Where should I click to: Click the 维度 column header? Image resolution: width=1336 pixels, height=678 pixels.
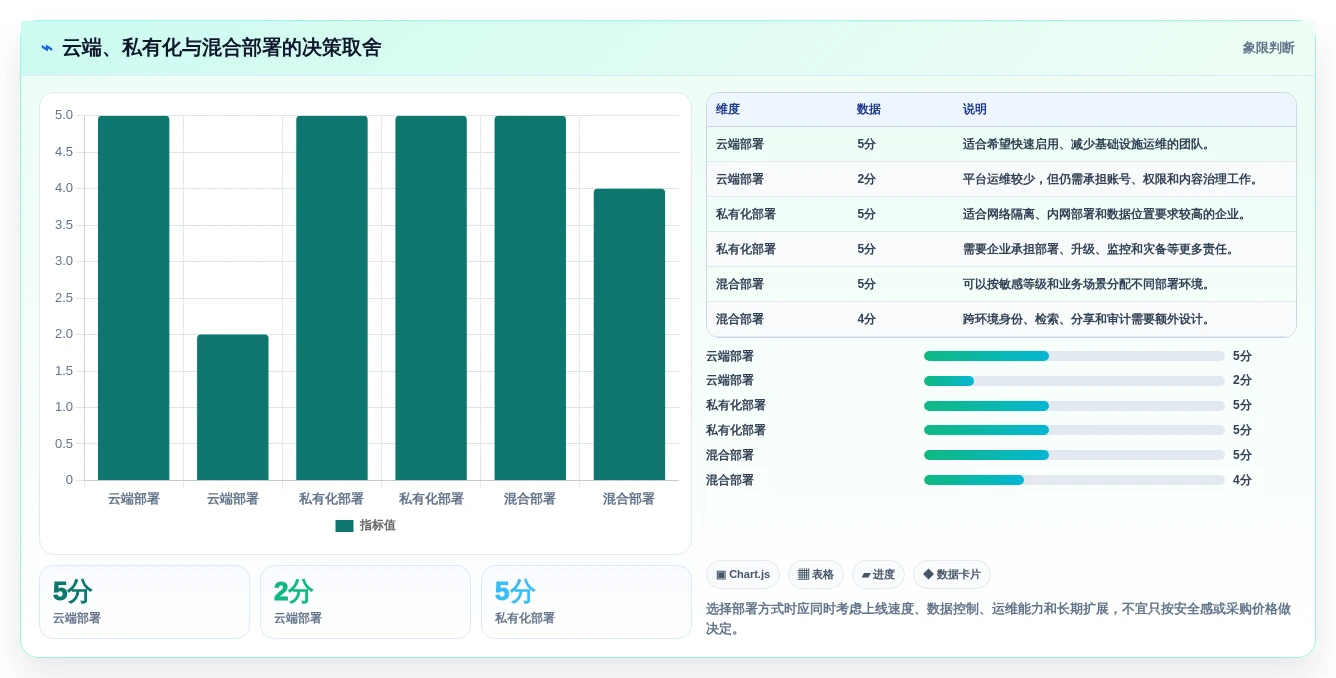728,110
